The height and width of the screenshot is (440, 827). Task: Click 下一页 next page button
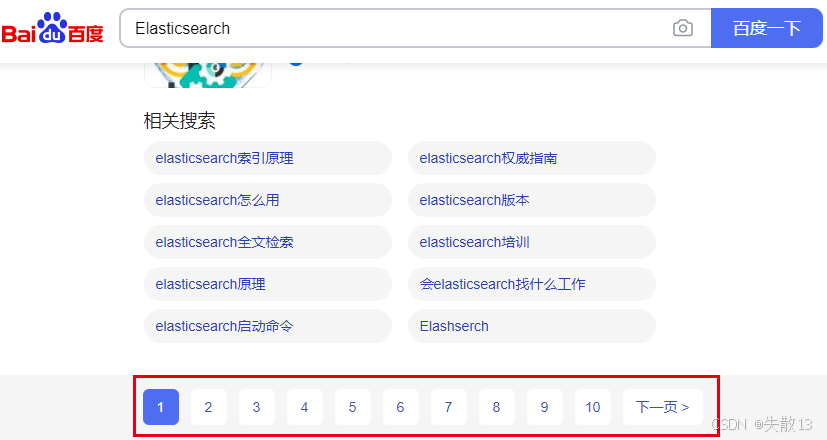[x=663, y=407]
